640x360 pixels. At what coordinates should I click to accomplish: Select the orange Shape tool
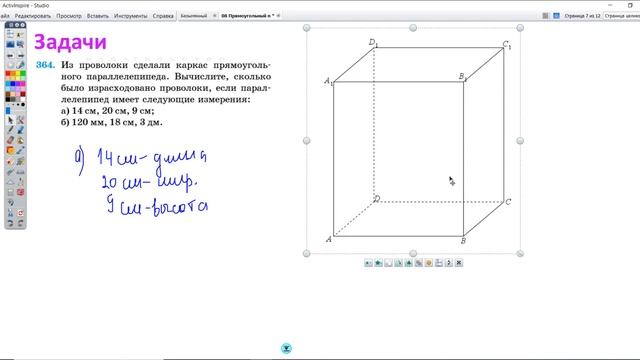point(10,151)
